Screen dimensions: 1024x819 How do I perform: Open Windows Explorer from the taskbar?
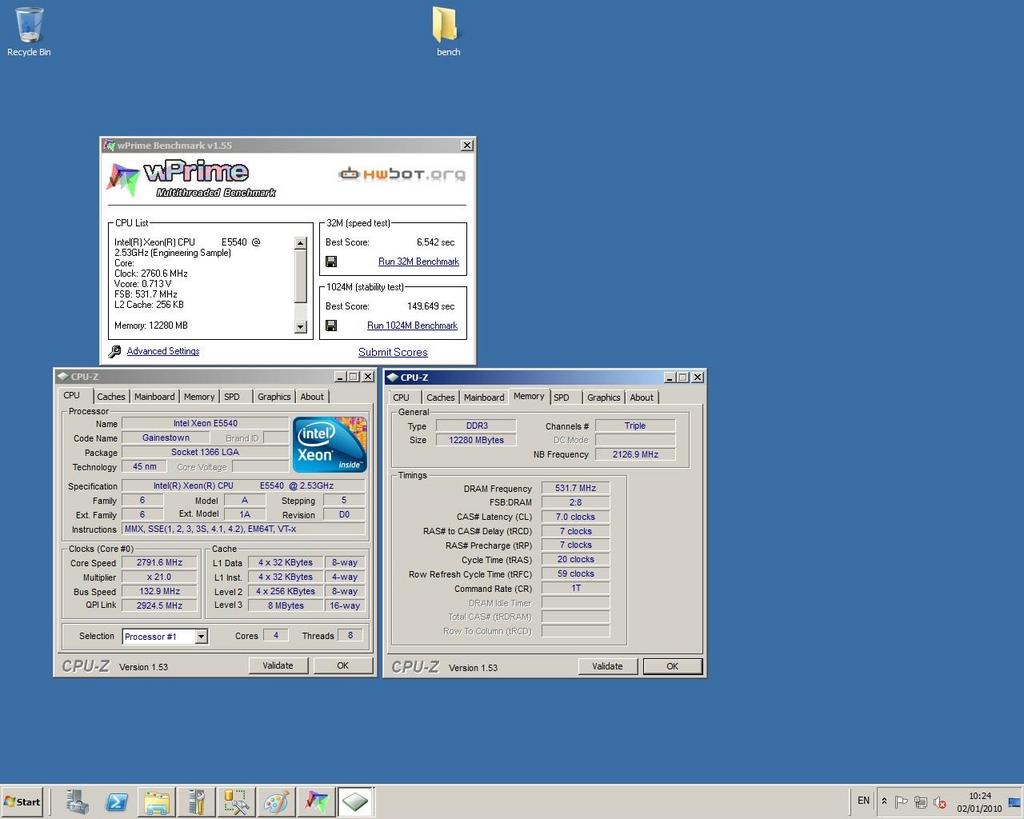click(x=157, y=801)
